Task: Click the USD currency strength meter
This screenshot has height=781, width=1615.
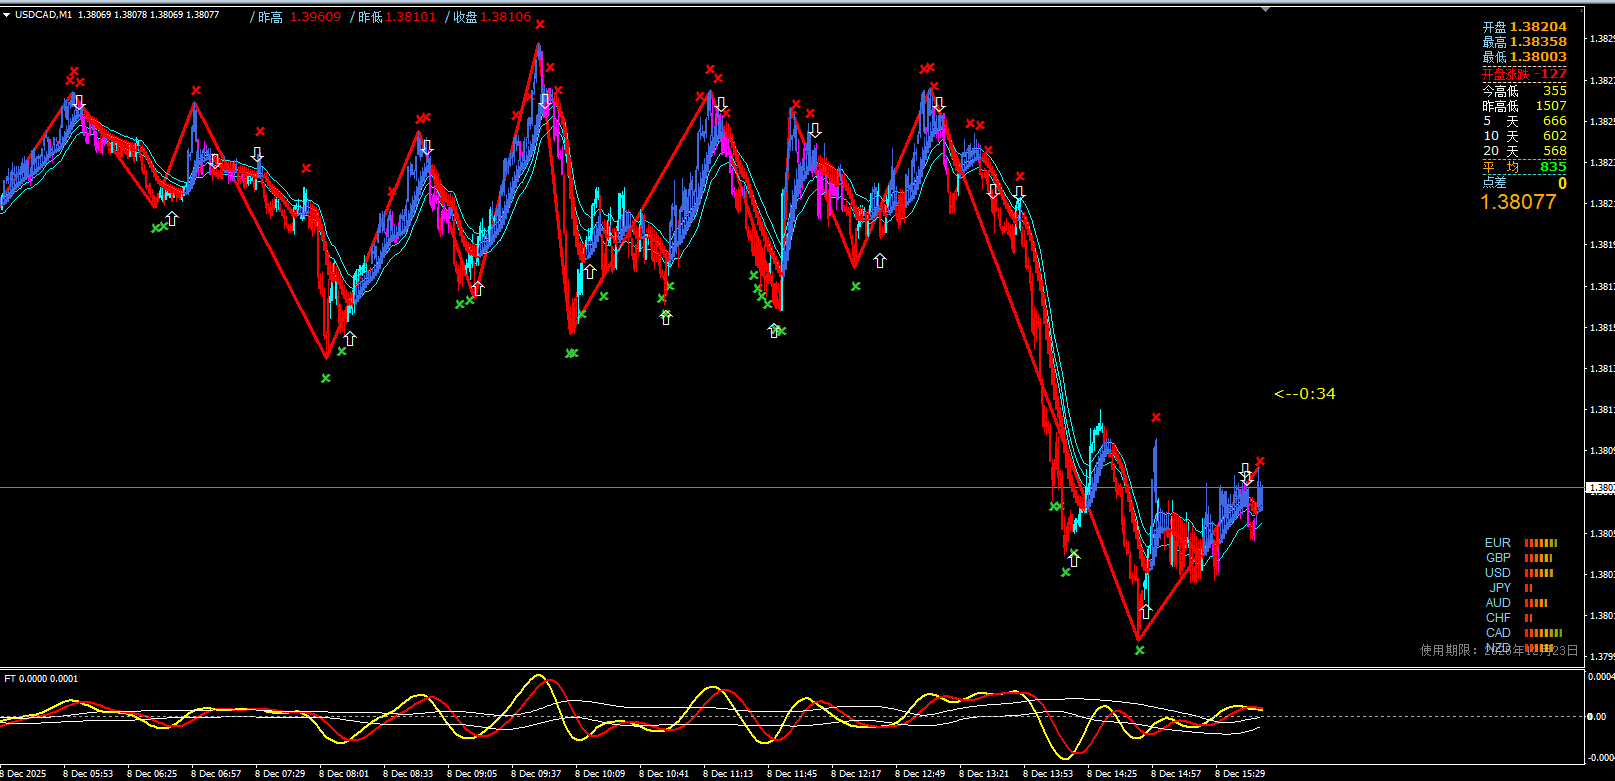Action: [x=1519, y=573]
